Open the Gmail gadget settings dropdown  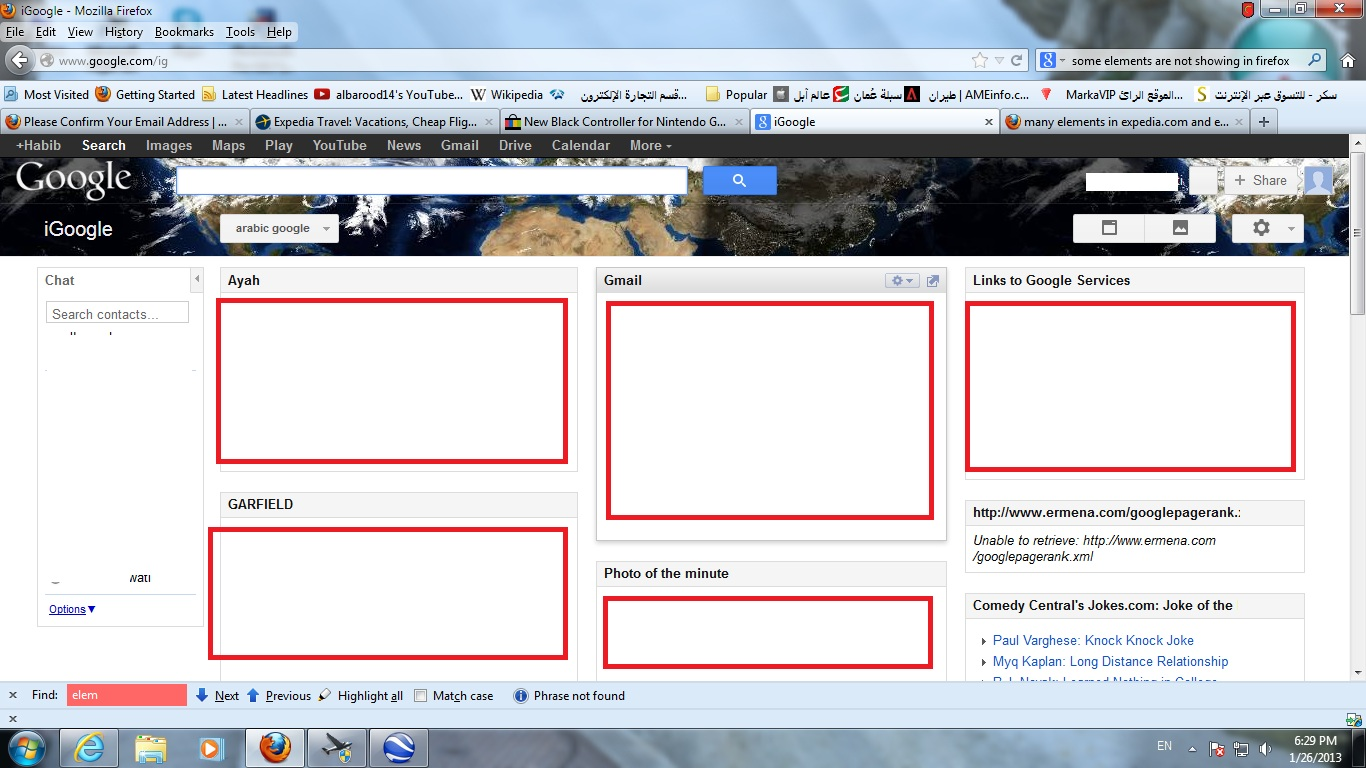(901, 281)
